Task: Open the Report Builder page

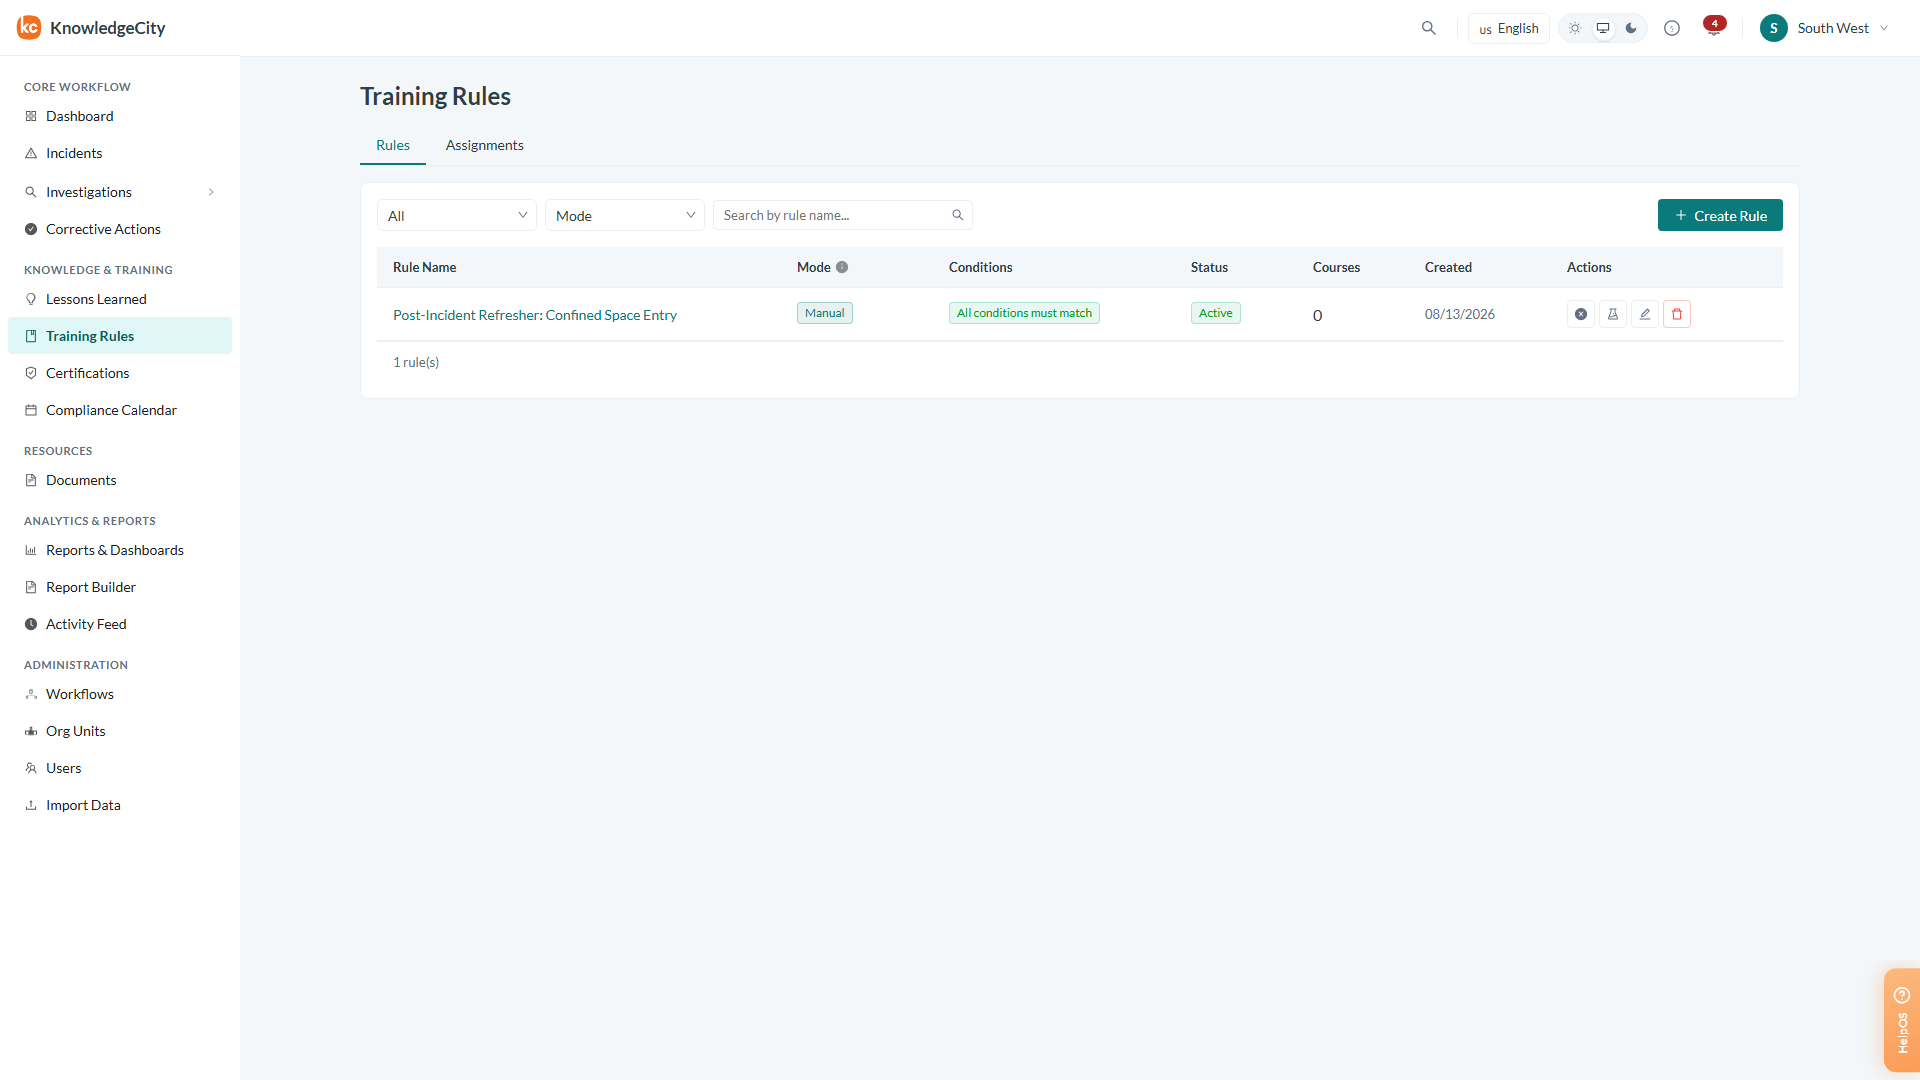Action: point(120,587)
